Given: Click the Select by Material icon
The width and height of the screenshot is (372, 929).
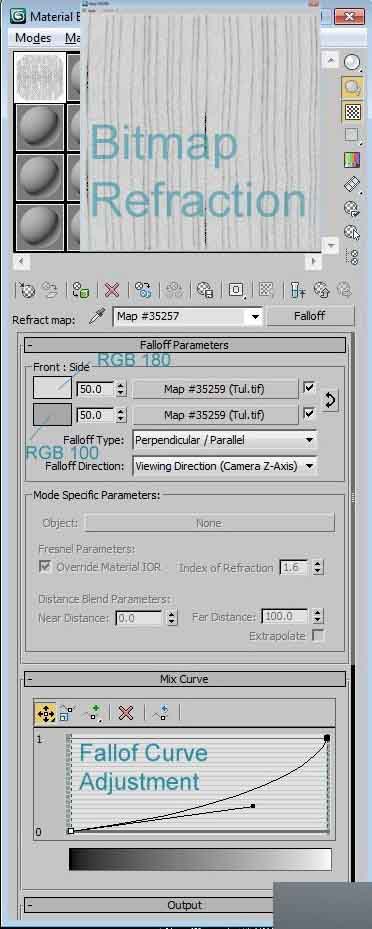Looking at the screenshot, I should 352,232.
